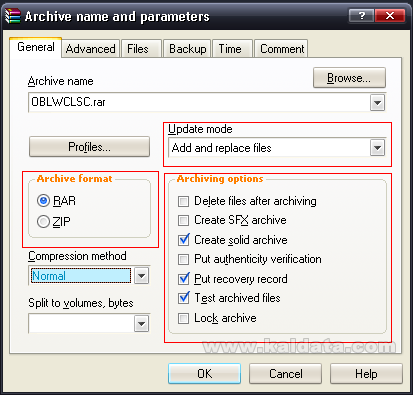Select the RAR archive format radio button
Image resolution: width=413 pixels, height=395 pixels.
point(43,201)
